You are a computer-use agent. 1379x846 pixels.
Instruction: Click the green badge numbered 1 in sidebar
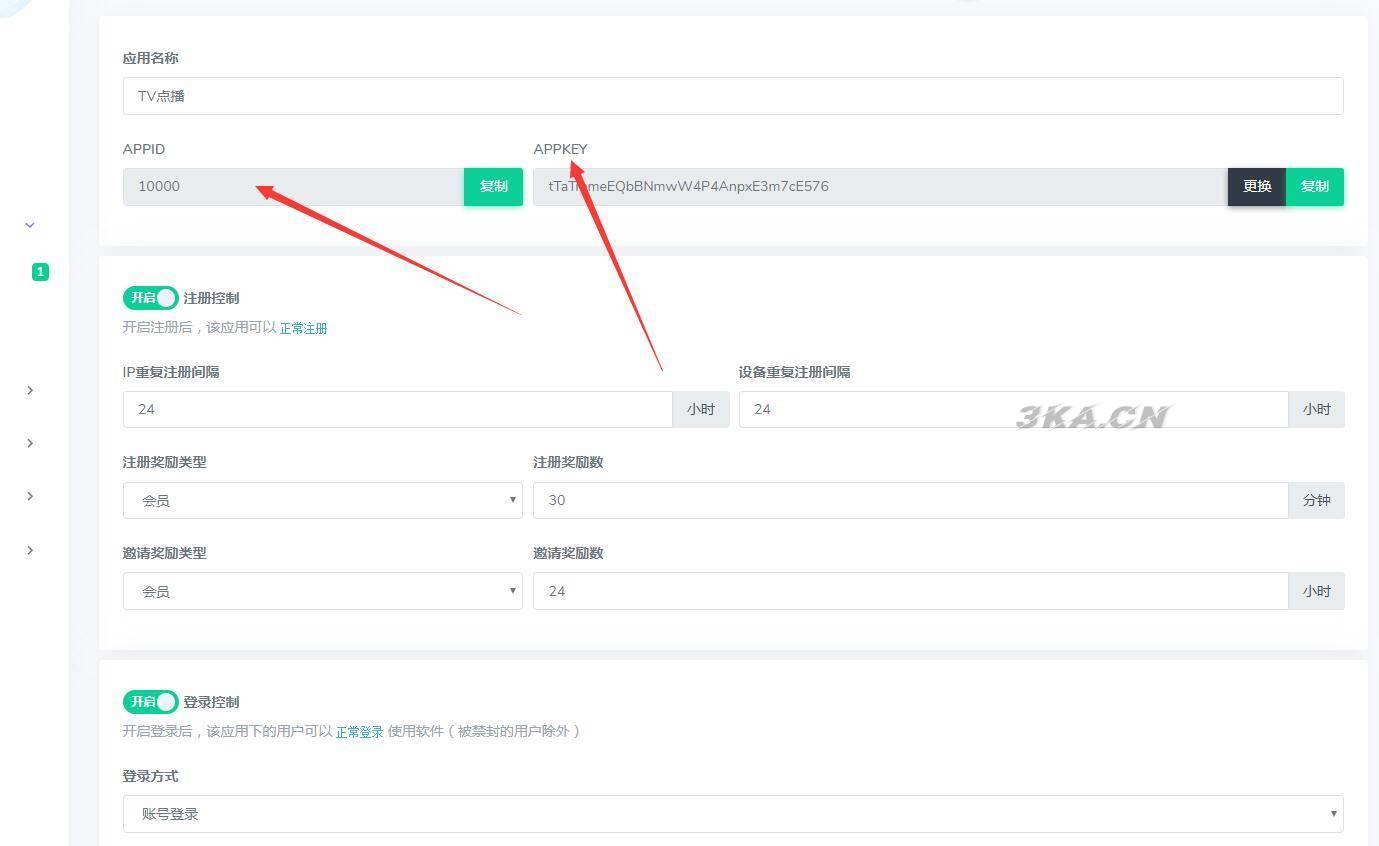(x=40, y=272)
